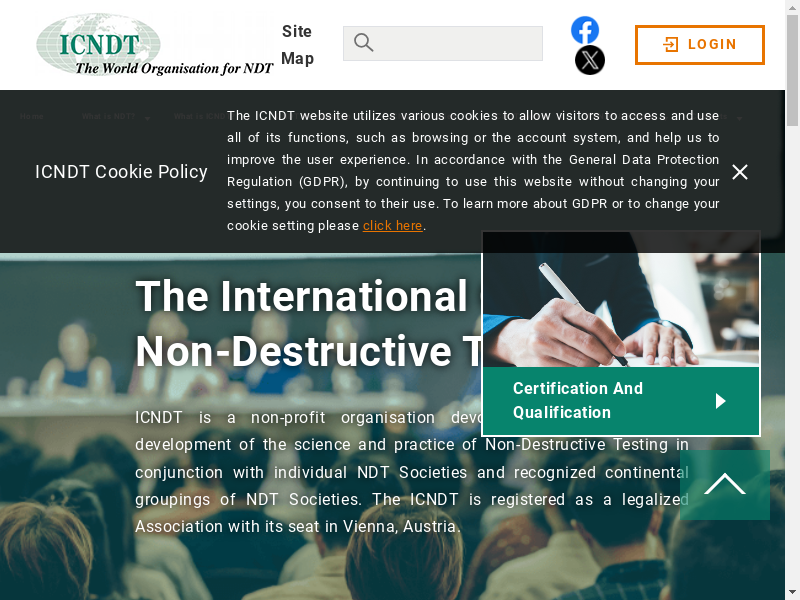Open the Facebook page icon
The height and width of the screenshot is (600, 800).
coord(585,30)
